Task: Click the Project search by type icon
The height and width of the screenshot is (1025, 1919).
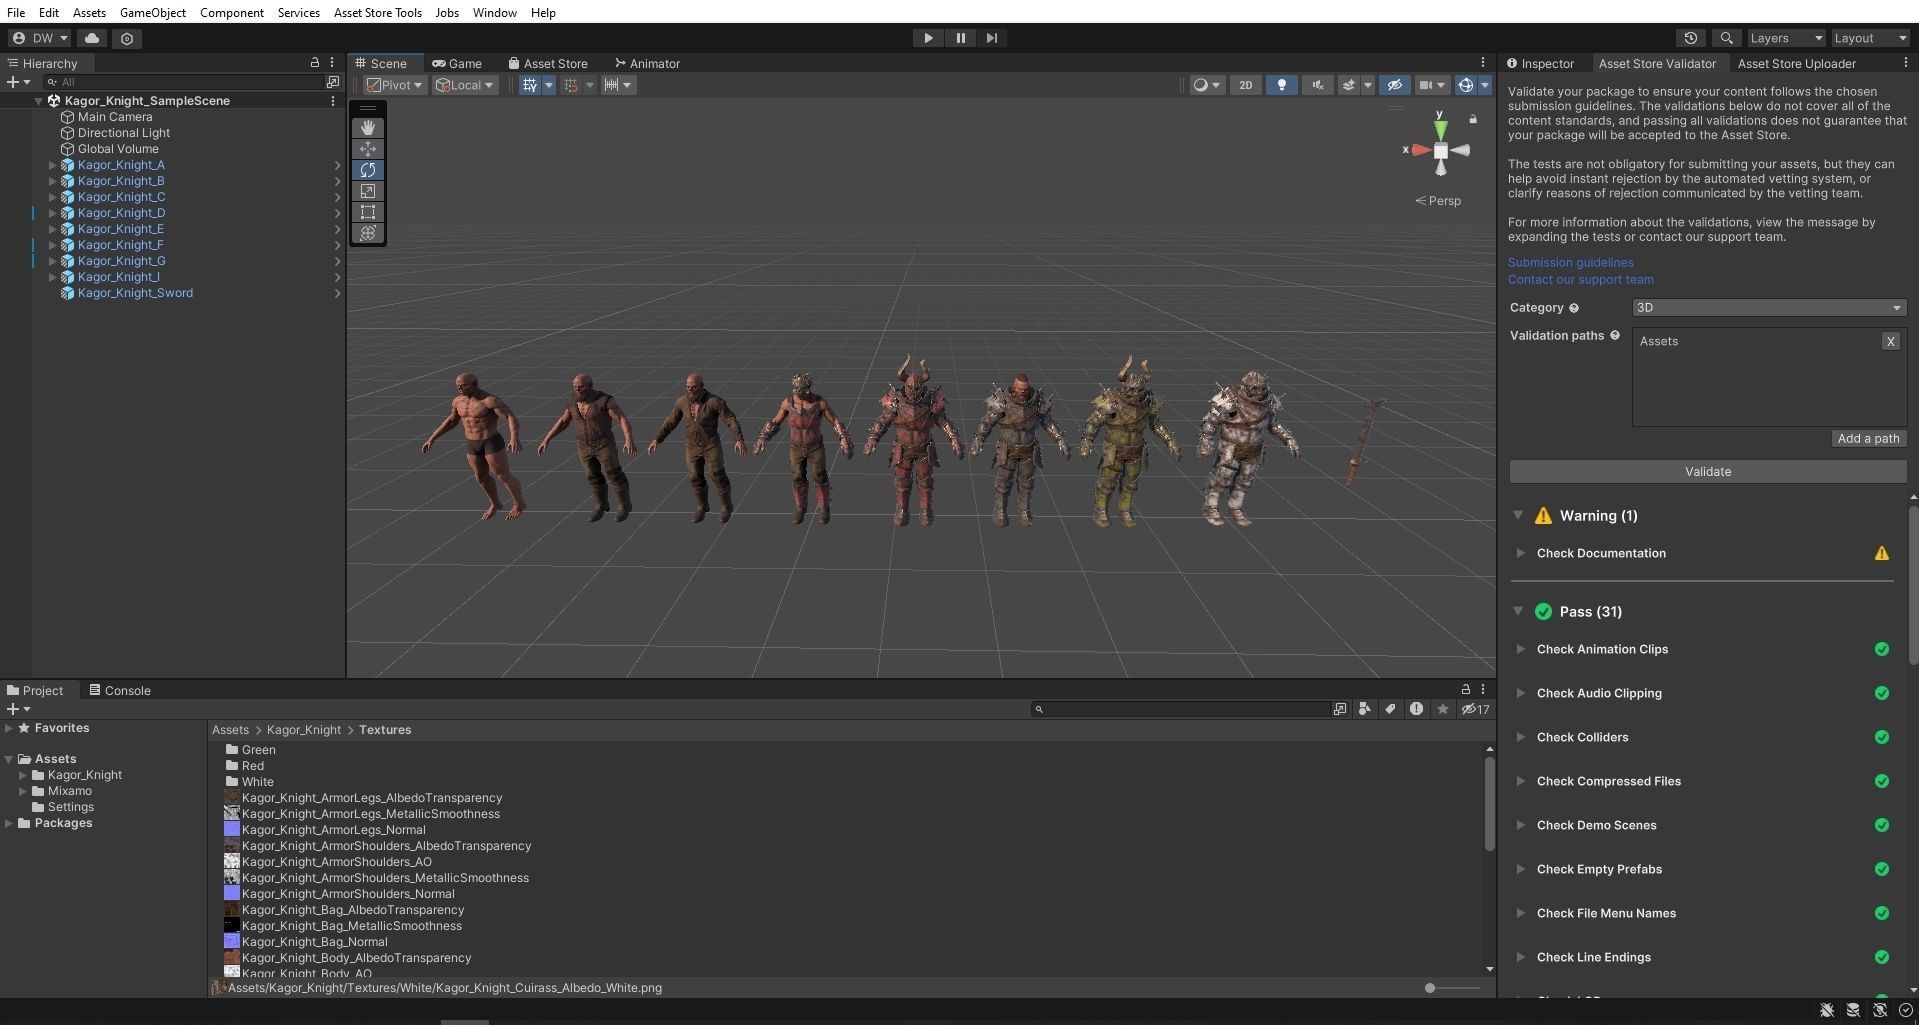Action: coord(1364,709)
